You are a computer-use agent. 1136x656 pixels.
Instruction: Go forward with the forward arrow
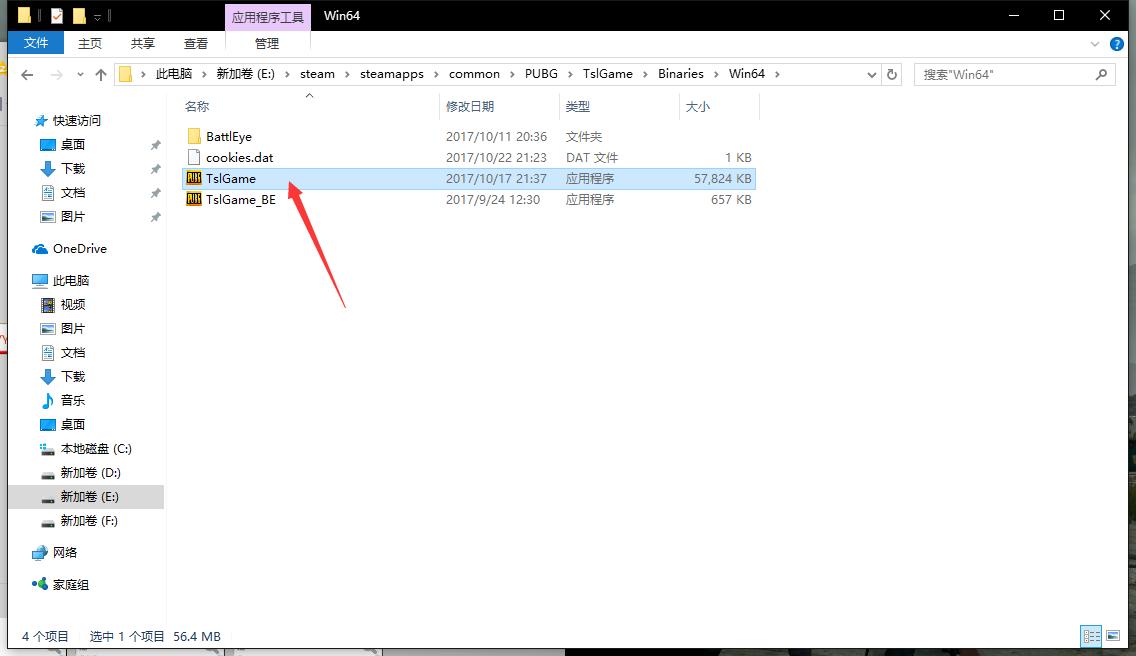coord(57,75)
